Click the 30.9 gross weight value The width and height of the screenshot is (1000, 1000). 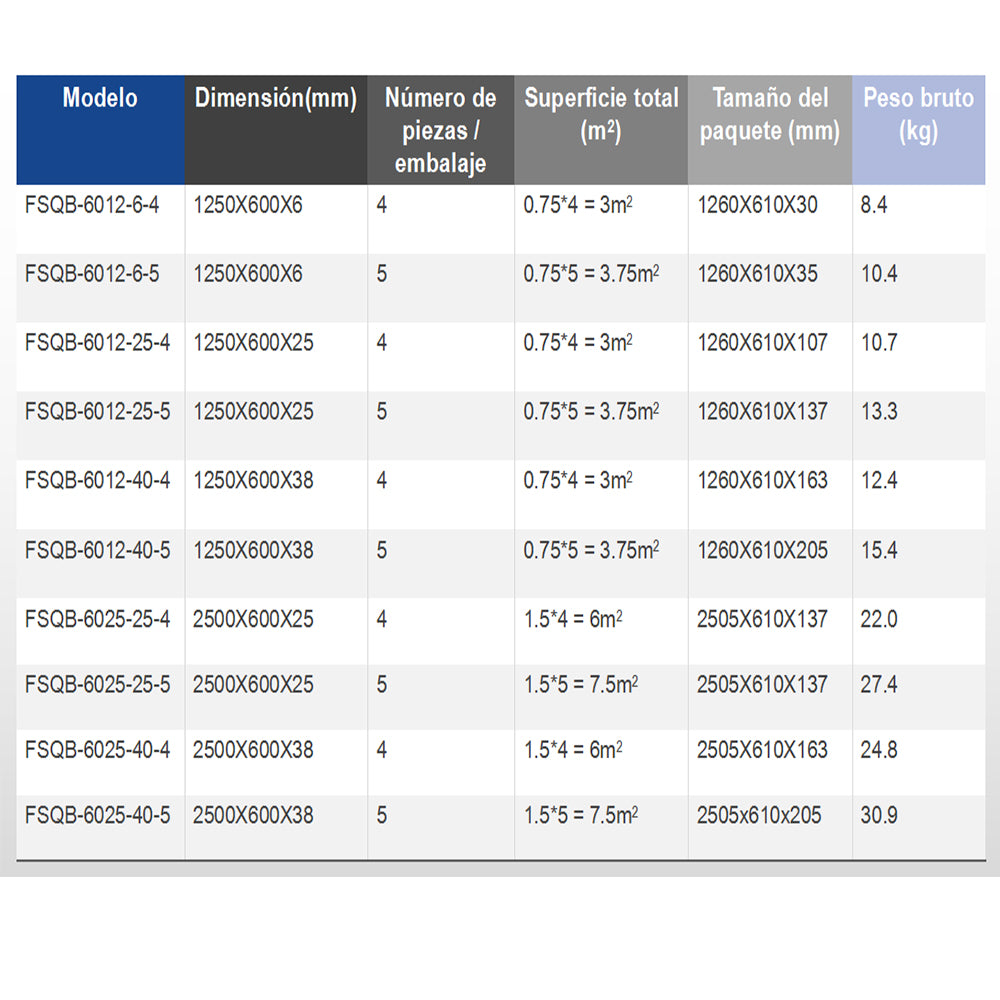point(879,816)
